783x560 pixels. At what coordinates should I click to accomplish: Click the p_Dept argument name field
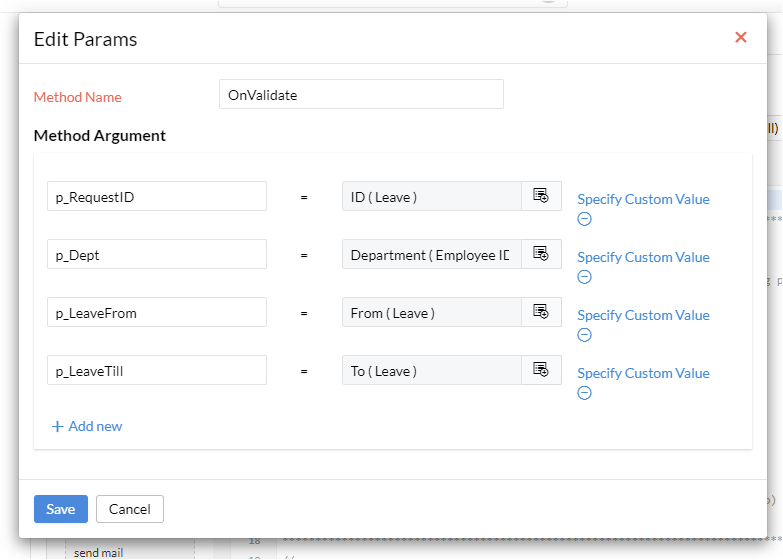[x=157, y=255]
